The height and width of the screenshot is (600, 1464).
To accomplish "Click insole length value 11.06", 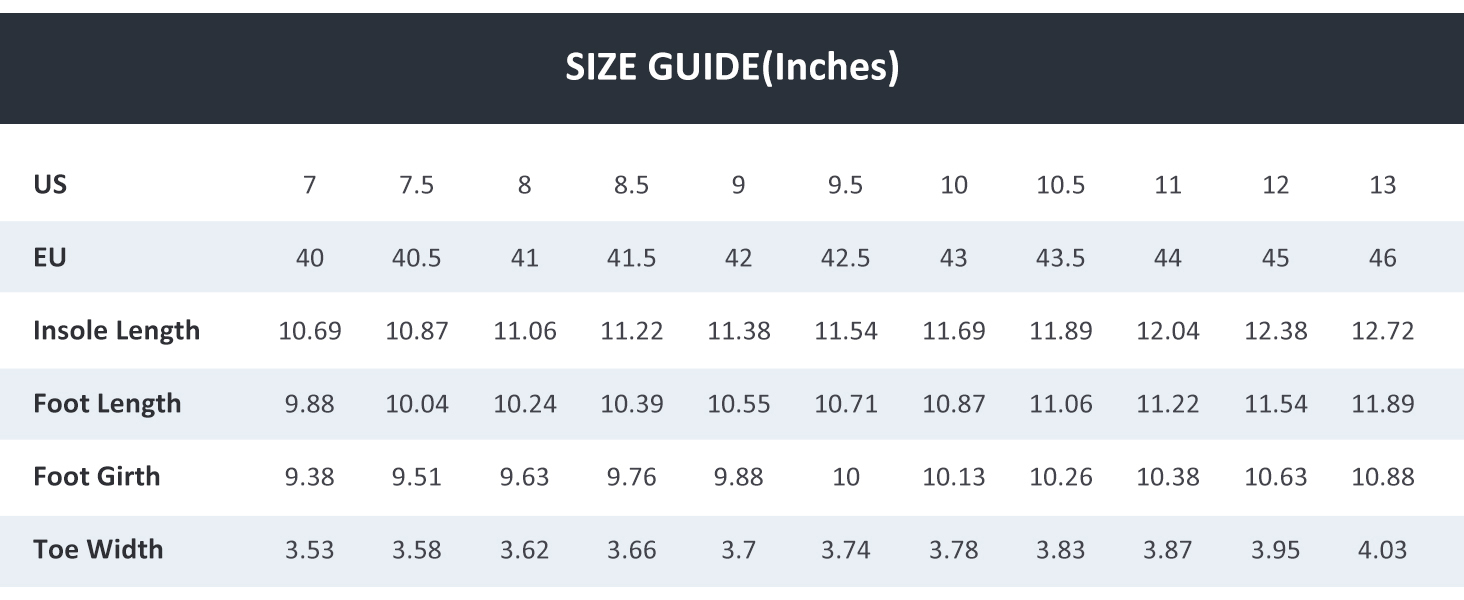I will 525,331.
